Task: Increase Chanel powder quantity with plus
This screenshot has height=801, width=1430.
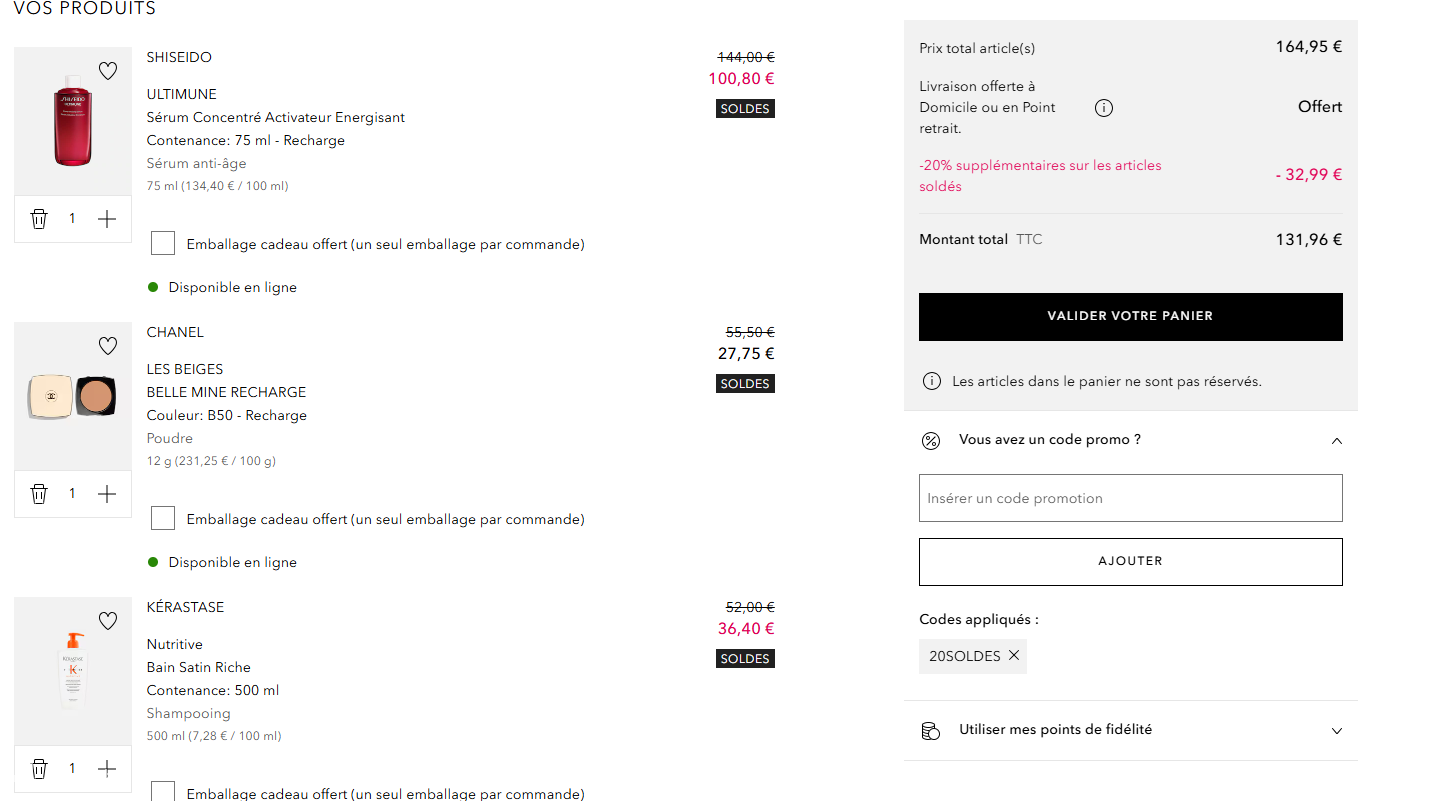Action: [107, 494]
